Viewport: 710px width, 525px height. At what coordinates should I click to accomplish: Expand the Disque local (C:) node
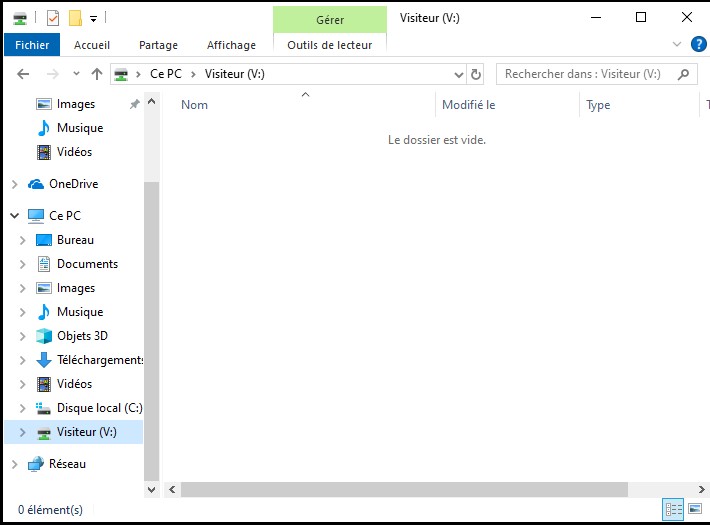coord(22,408)
